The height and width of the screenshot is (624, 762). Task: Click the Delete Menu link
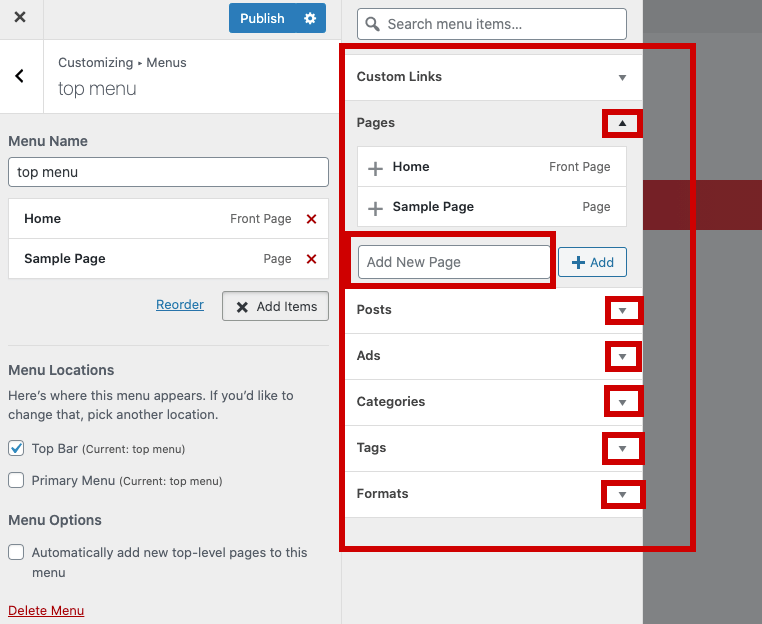pyautogui.click(x=46, y=610)
